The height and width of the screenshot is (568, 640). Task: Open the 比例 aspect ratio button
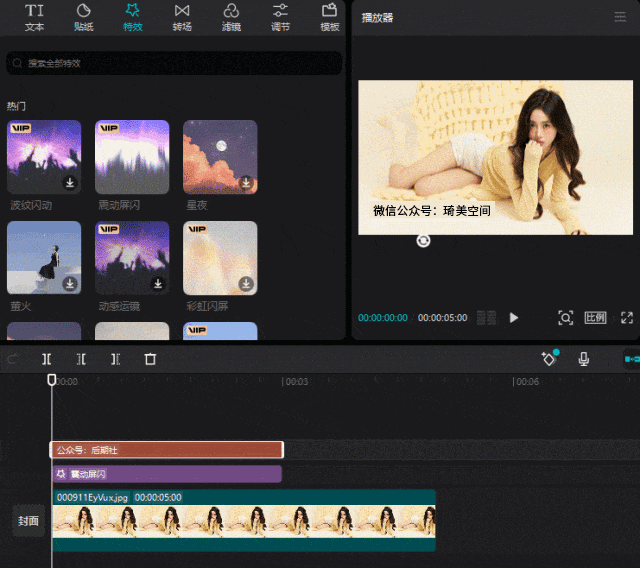tap(596, 317)
